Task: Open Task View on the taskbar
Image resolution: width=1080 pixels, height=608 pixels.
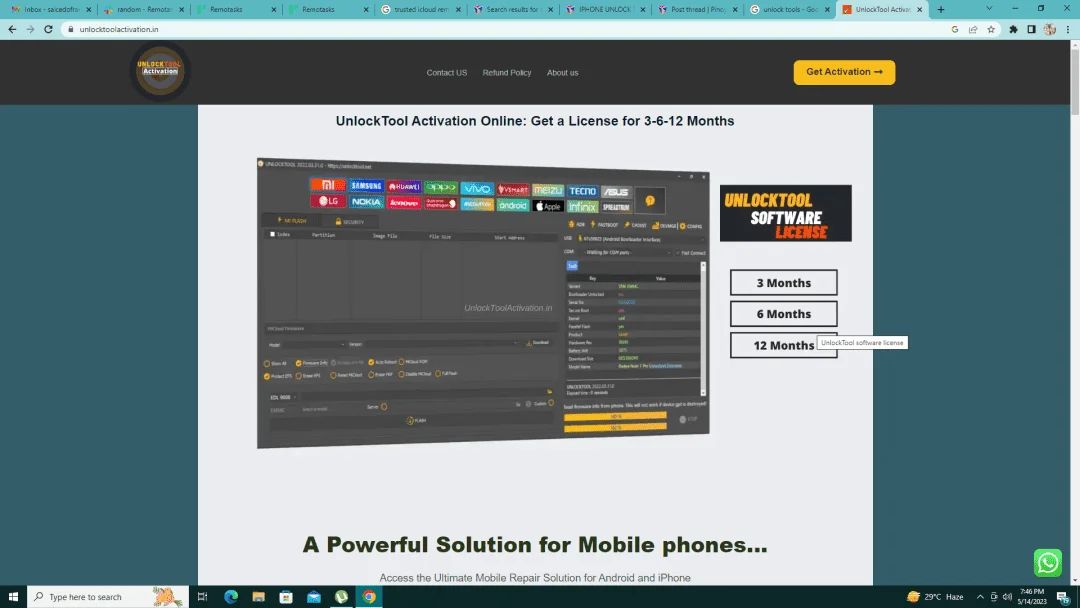Action: click(202, 596)
